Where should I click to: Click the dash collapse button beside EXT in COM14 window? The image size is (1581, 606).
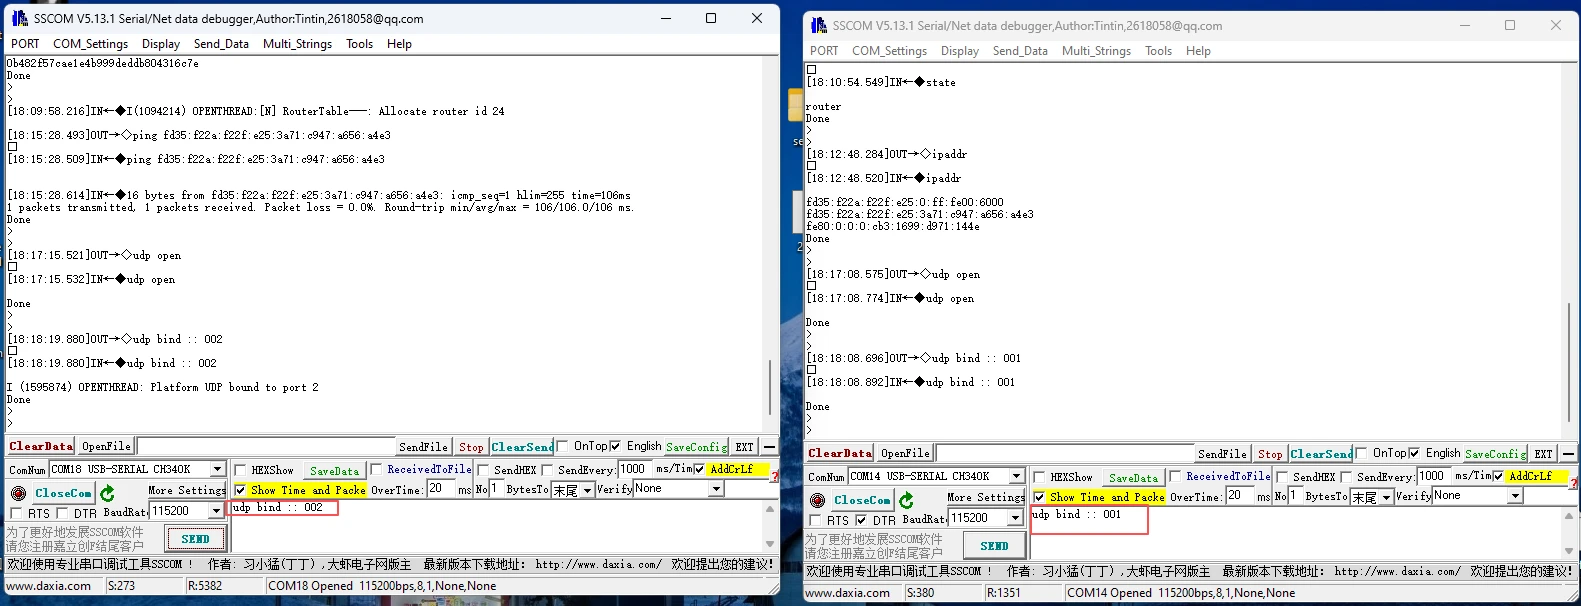pyautogui.click(x=1568, y=454)
